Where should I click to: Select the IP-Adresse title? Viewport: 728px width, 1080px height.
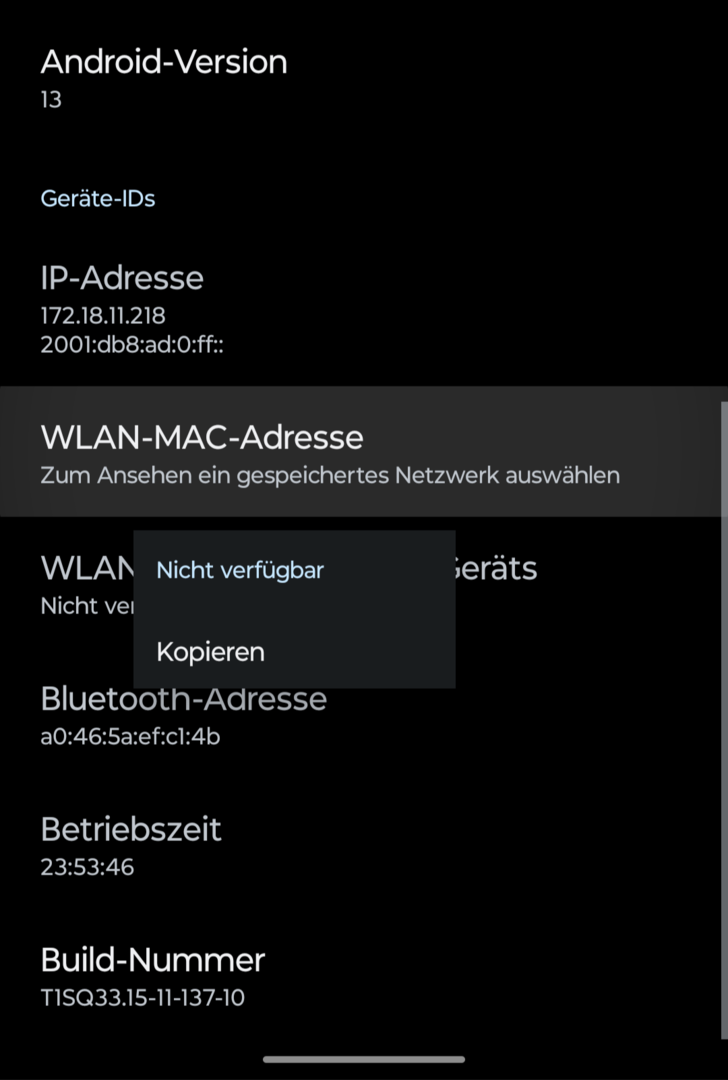point(122,277)
